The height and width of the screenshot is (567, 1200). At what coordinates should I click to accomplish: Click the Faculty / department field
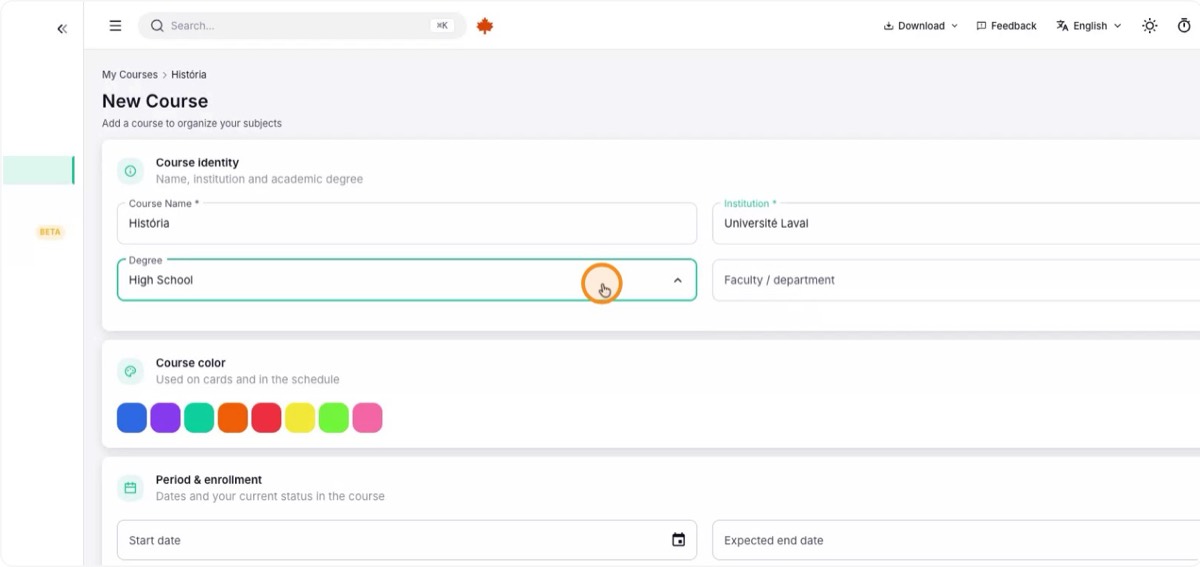pos(956,280)
